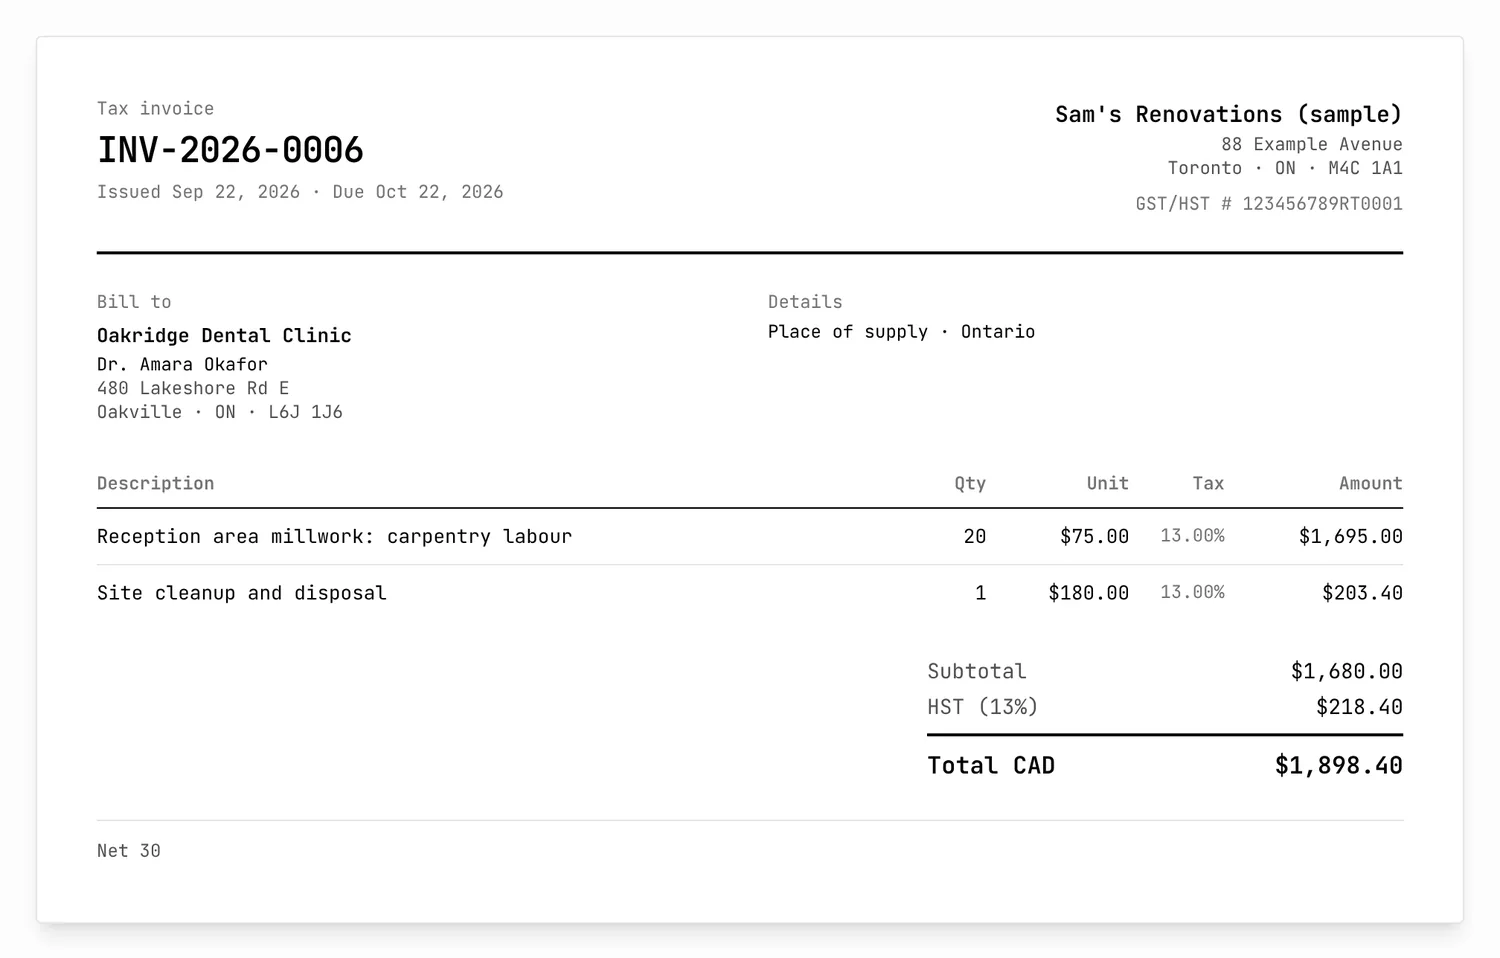1500x958 pixels.
Task: Select the HST amount $218.40
Action: click(1359, 708)
